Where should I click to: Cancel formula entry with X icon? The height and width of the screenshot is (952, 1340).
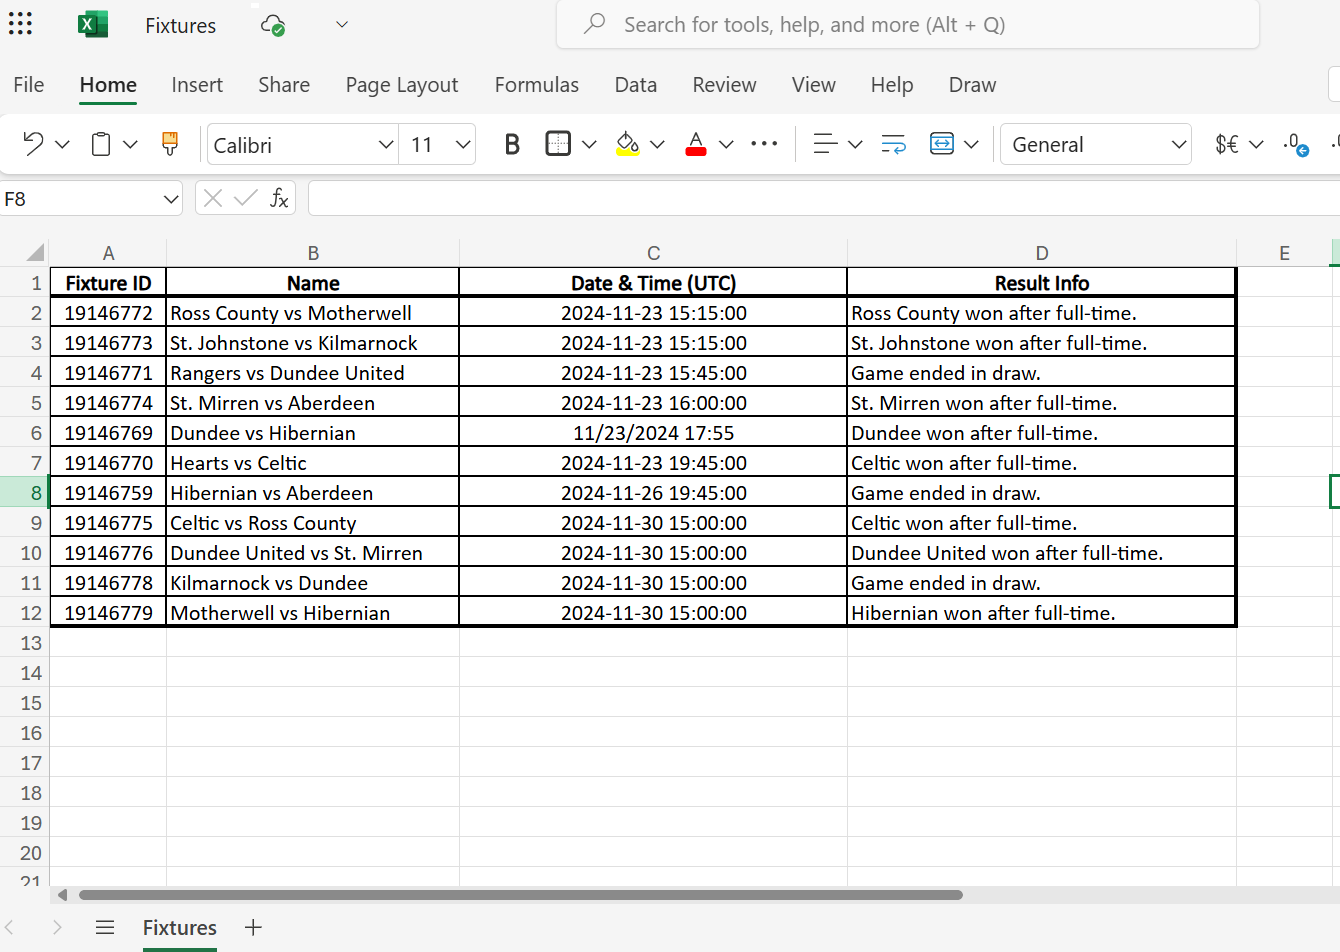click(212, 199)
